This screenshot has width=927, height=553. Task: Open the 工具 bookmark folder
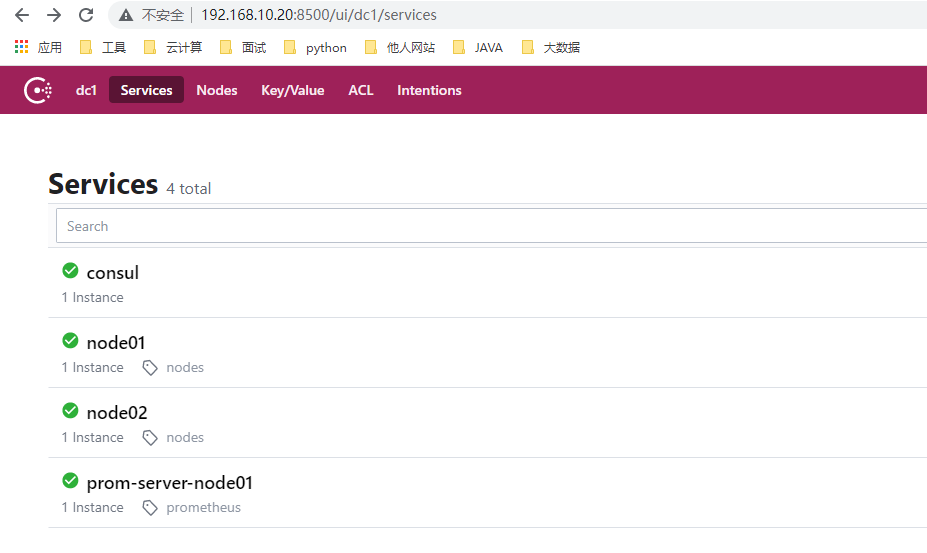pyautogui.click(x=103, y=47)
